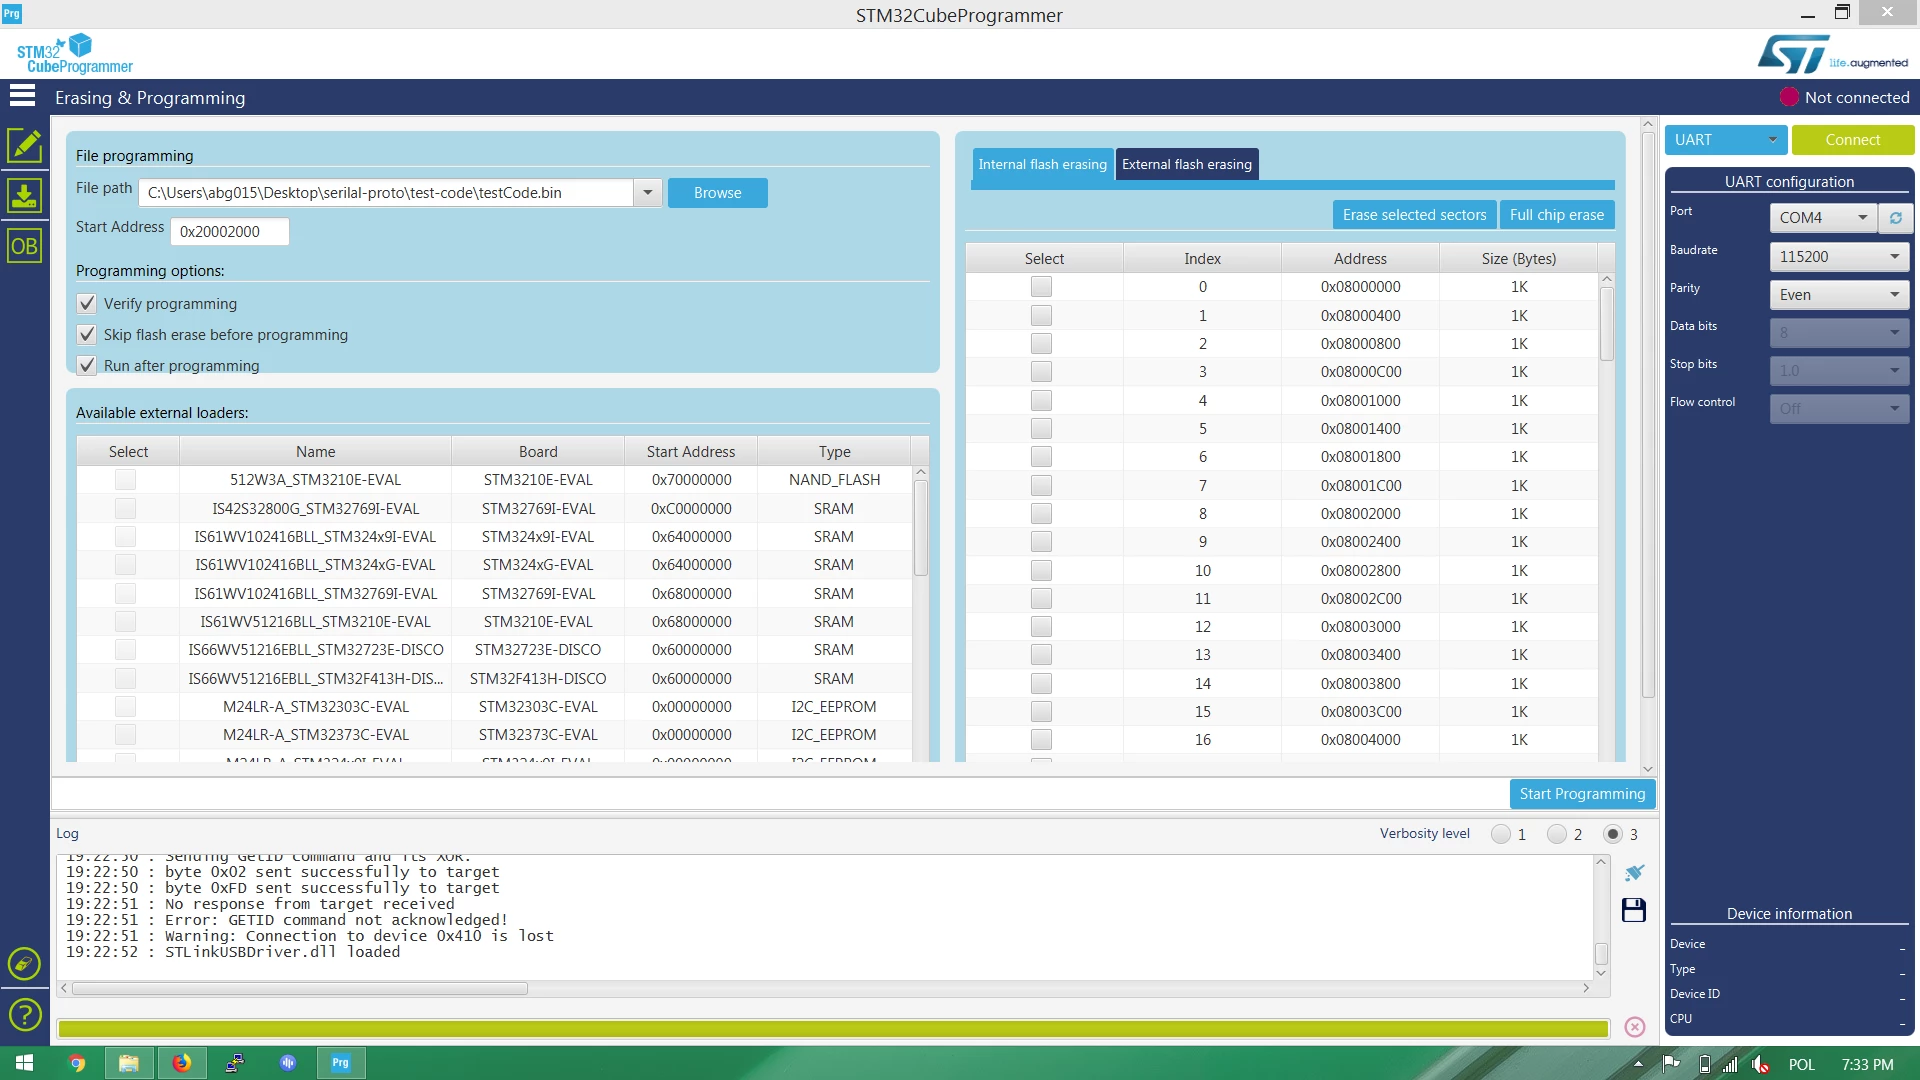
Task: Uncheck Verify programming checkbox
Action: point(87,303)
